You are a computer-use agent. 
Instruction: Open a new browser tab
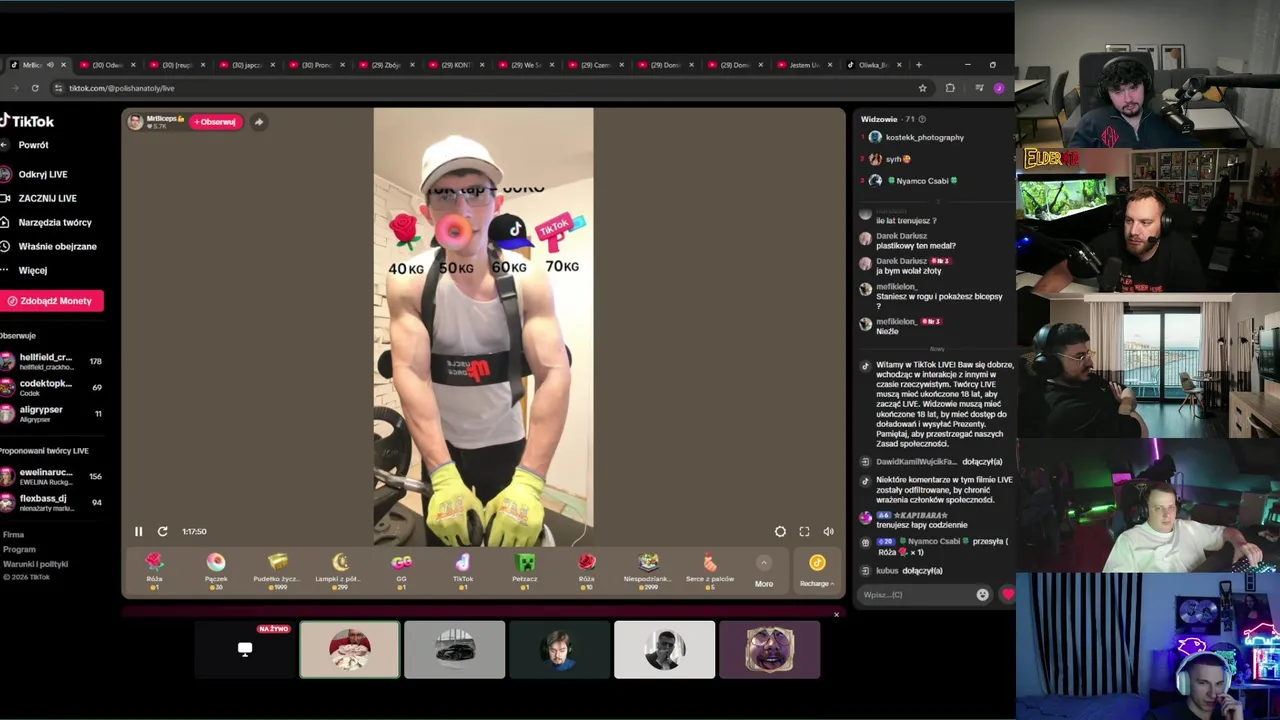click(919, 65)
